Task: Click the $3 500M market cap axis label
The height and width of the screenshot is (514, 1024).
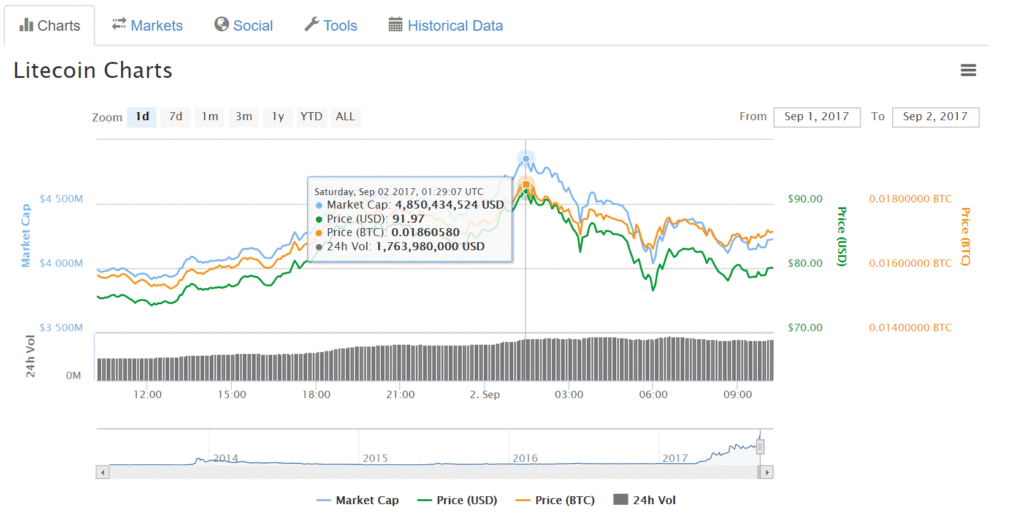Action: [61, 328]
